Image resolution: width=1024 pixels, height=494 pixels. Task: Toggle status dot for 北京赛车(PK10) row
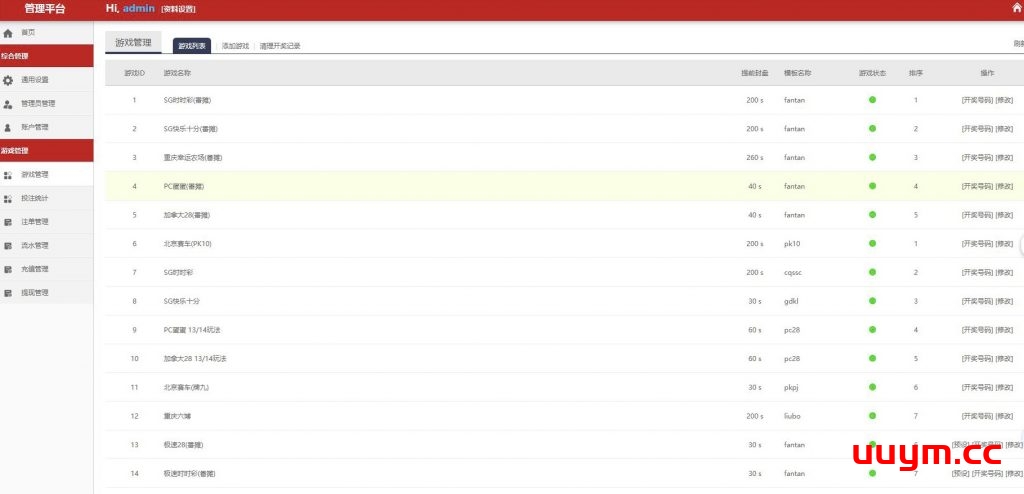pyautogui.click(x=872, y=244)
